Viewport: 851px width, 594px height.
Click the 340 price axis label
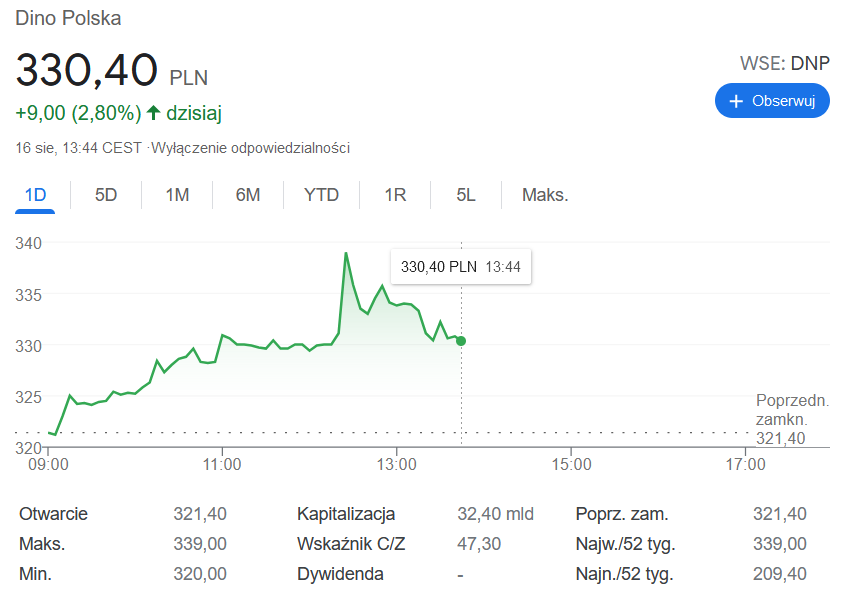point(28,243)
